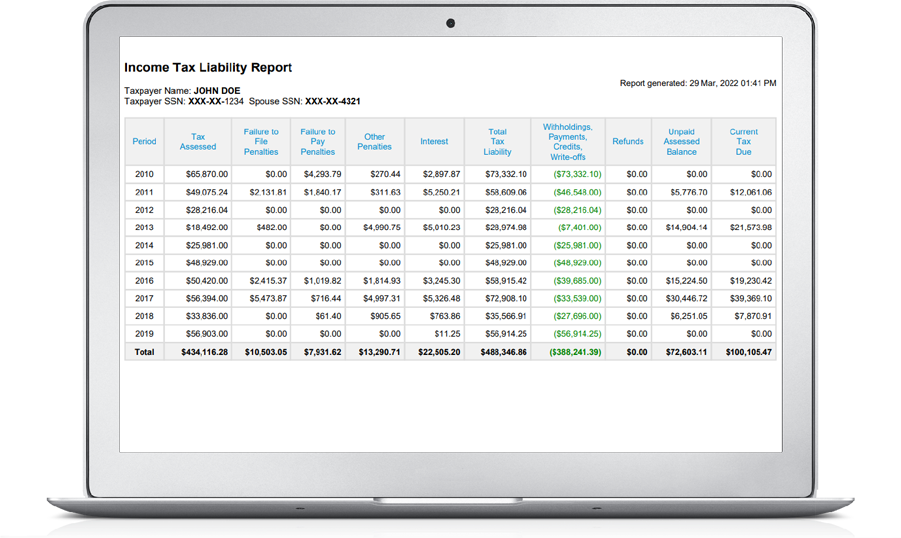Select interest value $5,010.23
901x538 pixels.
(x=441, y=228)
